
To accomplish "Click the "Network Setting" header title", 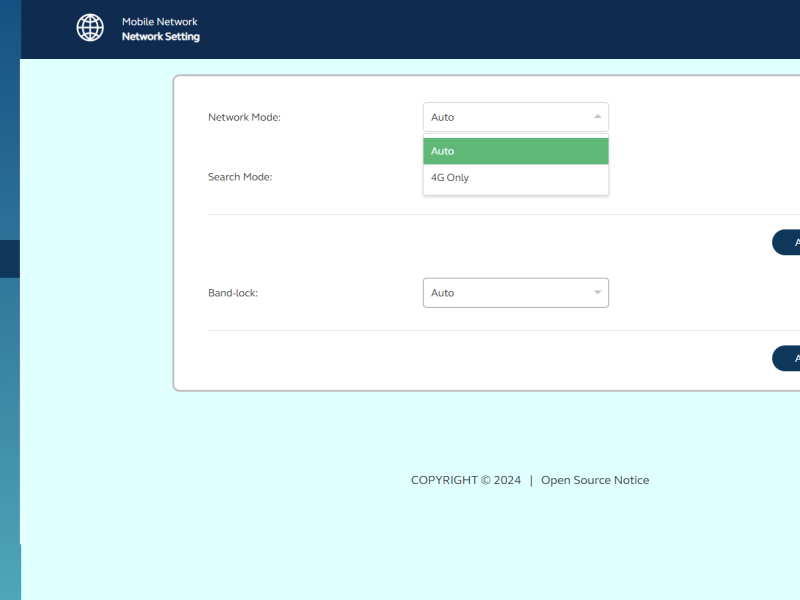I will pos(161,37).
